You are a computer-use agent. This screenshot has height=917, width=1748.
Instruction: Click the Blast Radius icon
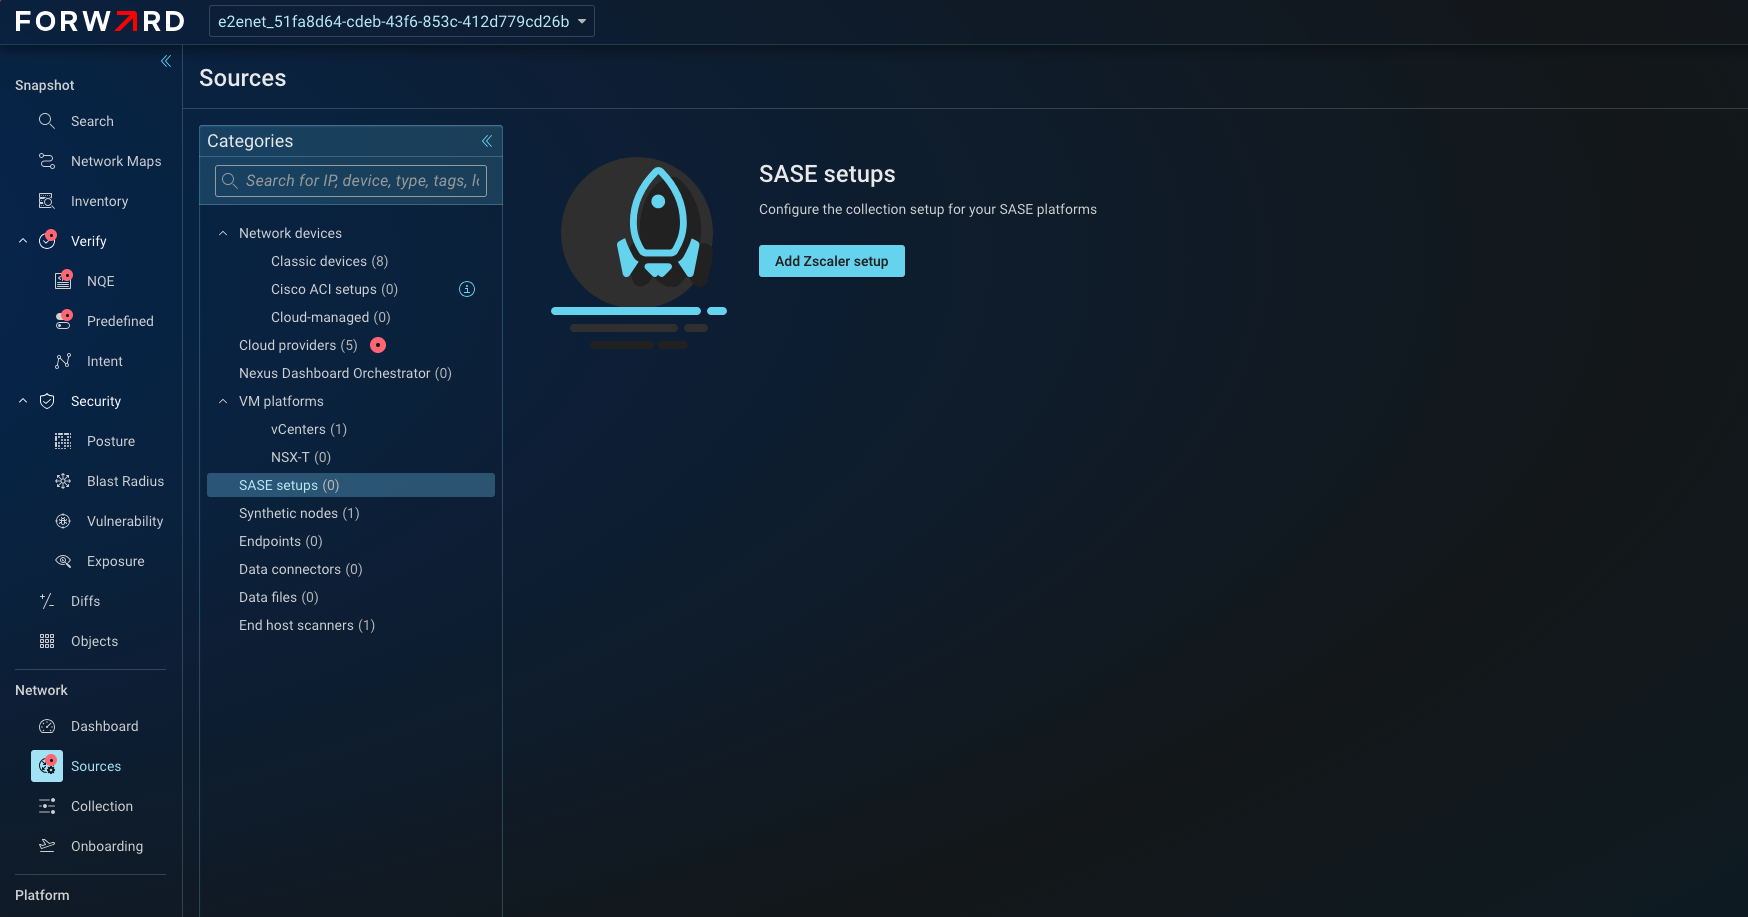pos(63,481)
